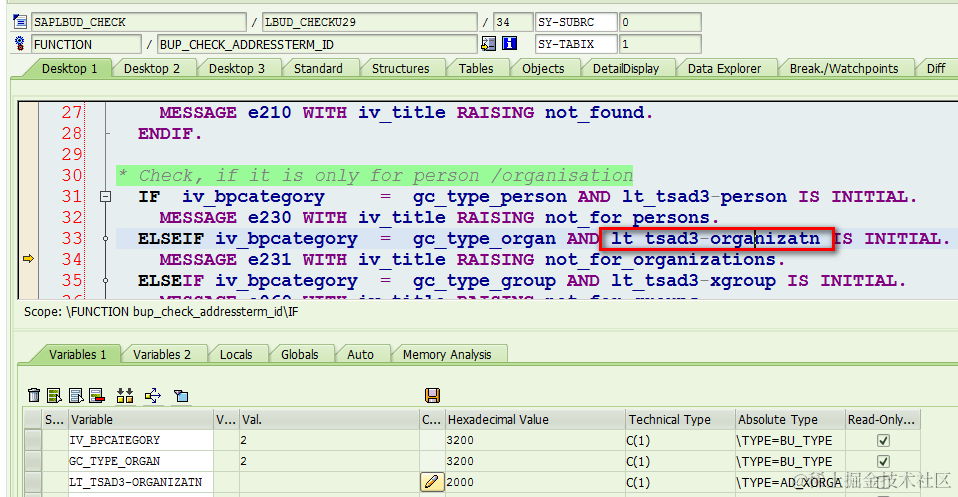Click the gear icon beside FUNCTION field
The image size is (958, 497).
pos(20,43)
